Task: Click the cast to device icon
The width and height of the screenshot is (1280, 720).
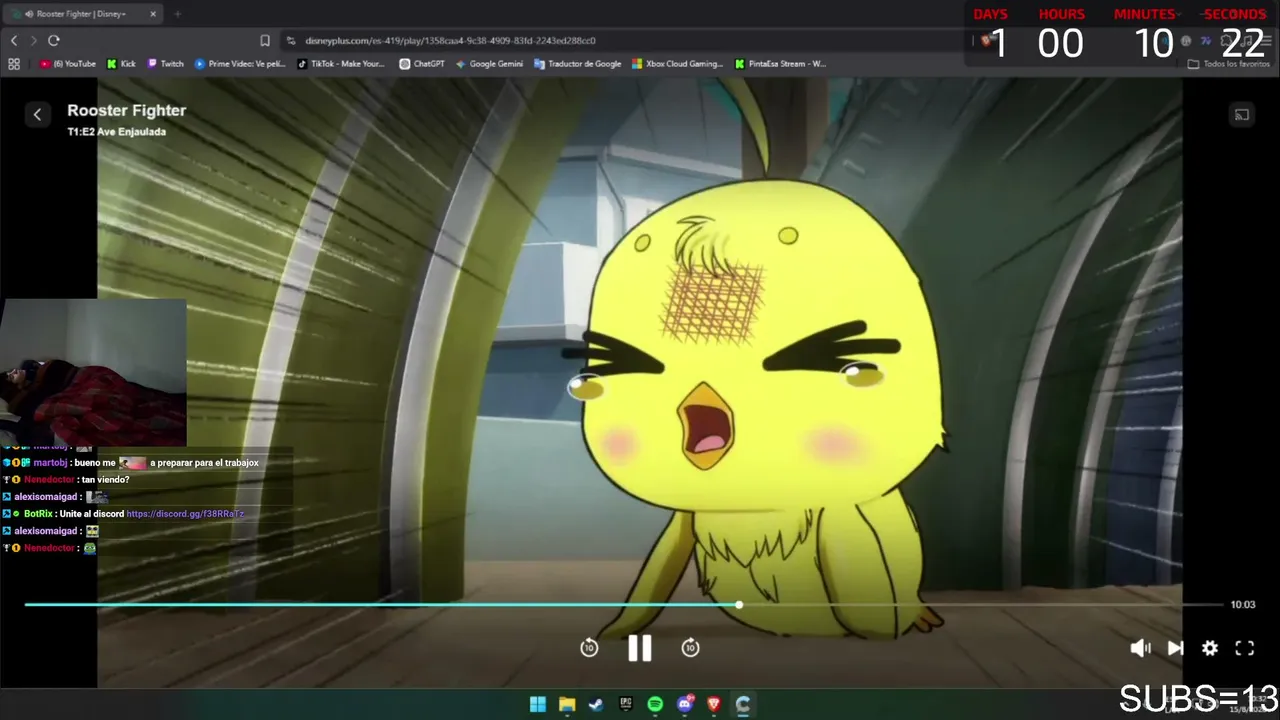Action: coord(1241,115)
